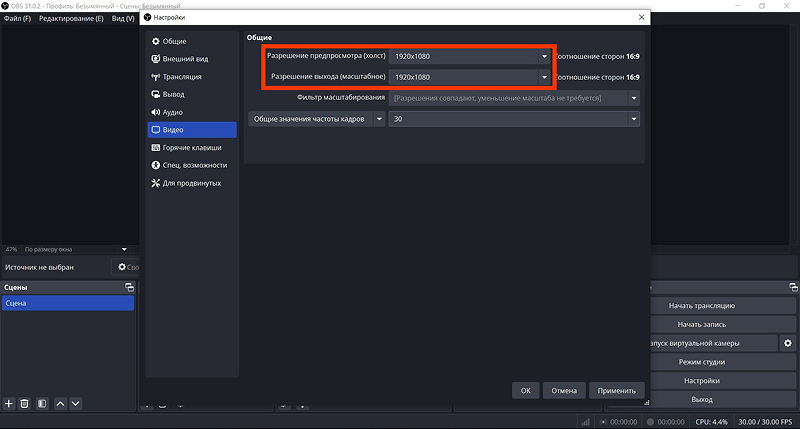Image resolution: width=800 pixels, height=429 pixels.
Task: Open the Редактирование (E) menu
Action: tap(71, 18)
